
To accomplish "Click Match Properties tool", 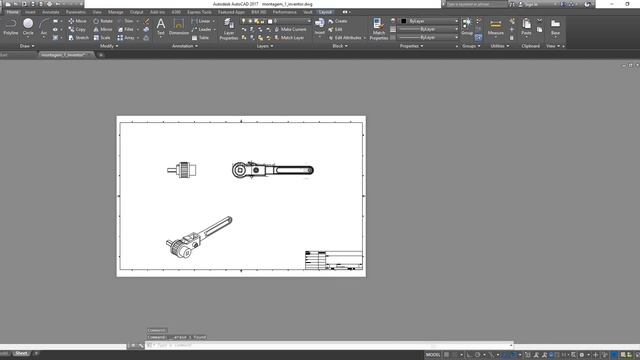I will click(x=379, y=29).
